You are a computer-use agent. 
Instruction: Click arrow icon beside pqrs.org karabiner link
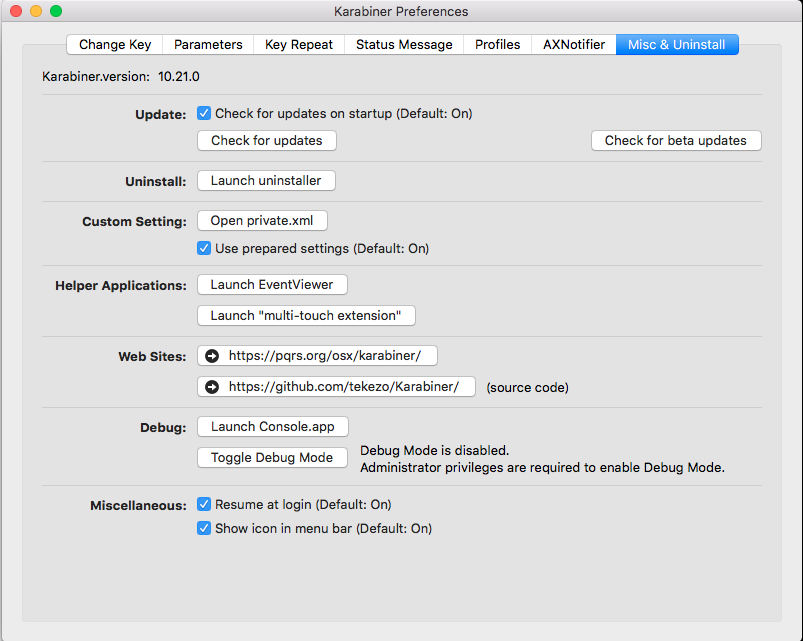pyautogui.click(x=212, y=356)
